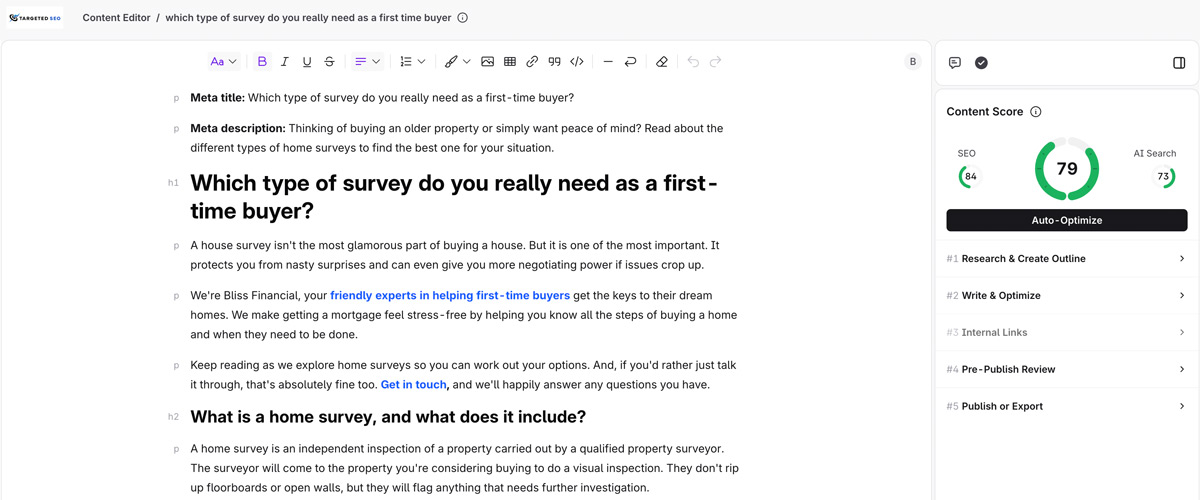The width and height of the screenshot is (1200, 500).
Task: Click in the main H1 heading text
Action: coord(454,197)
